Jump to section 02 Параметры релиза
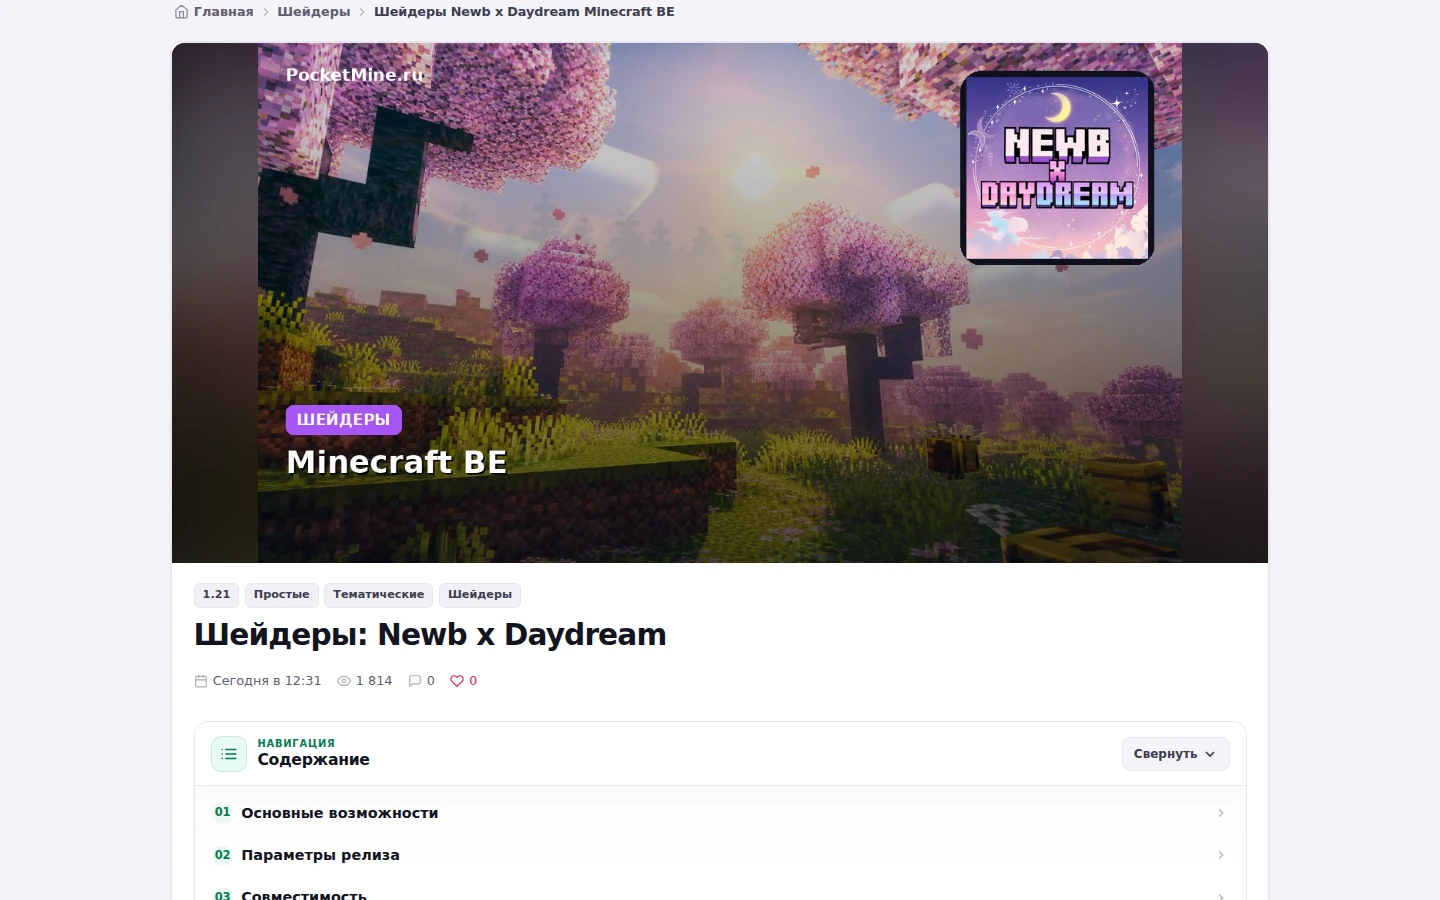The height and width of the screenshot is (900, 1440). click(720, 855)
